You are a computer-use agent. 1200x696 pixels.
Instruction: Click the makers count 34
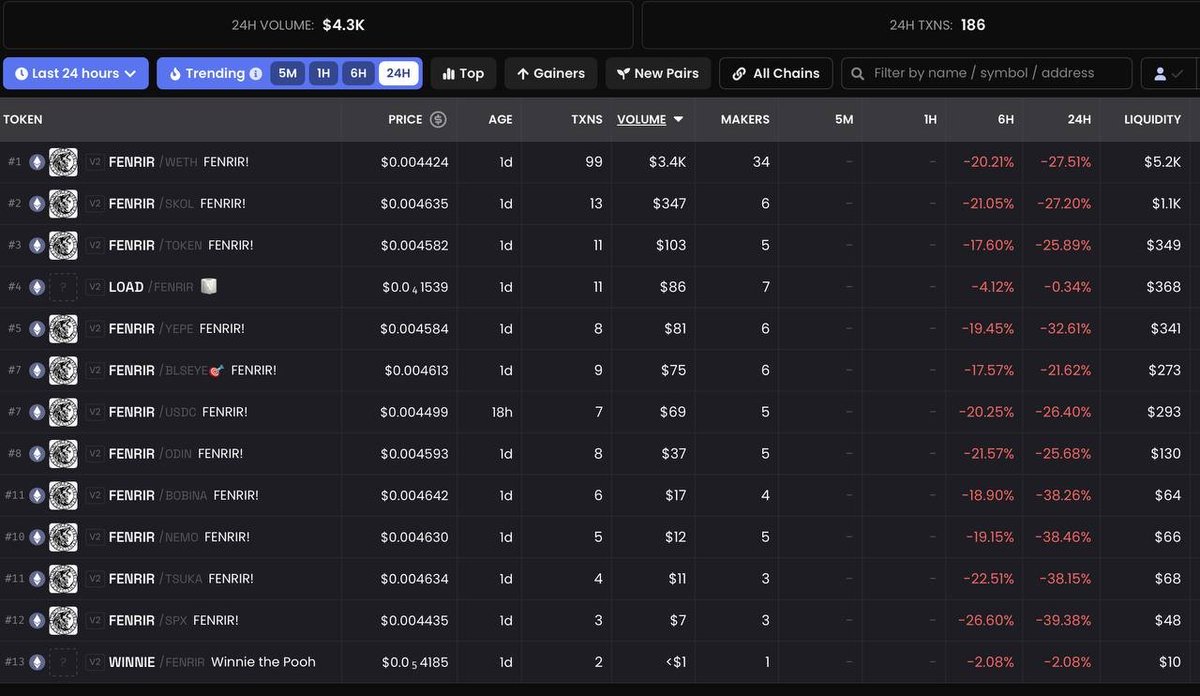click(x=761, y=162)
